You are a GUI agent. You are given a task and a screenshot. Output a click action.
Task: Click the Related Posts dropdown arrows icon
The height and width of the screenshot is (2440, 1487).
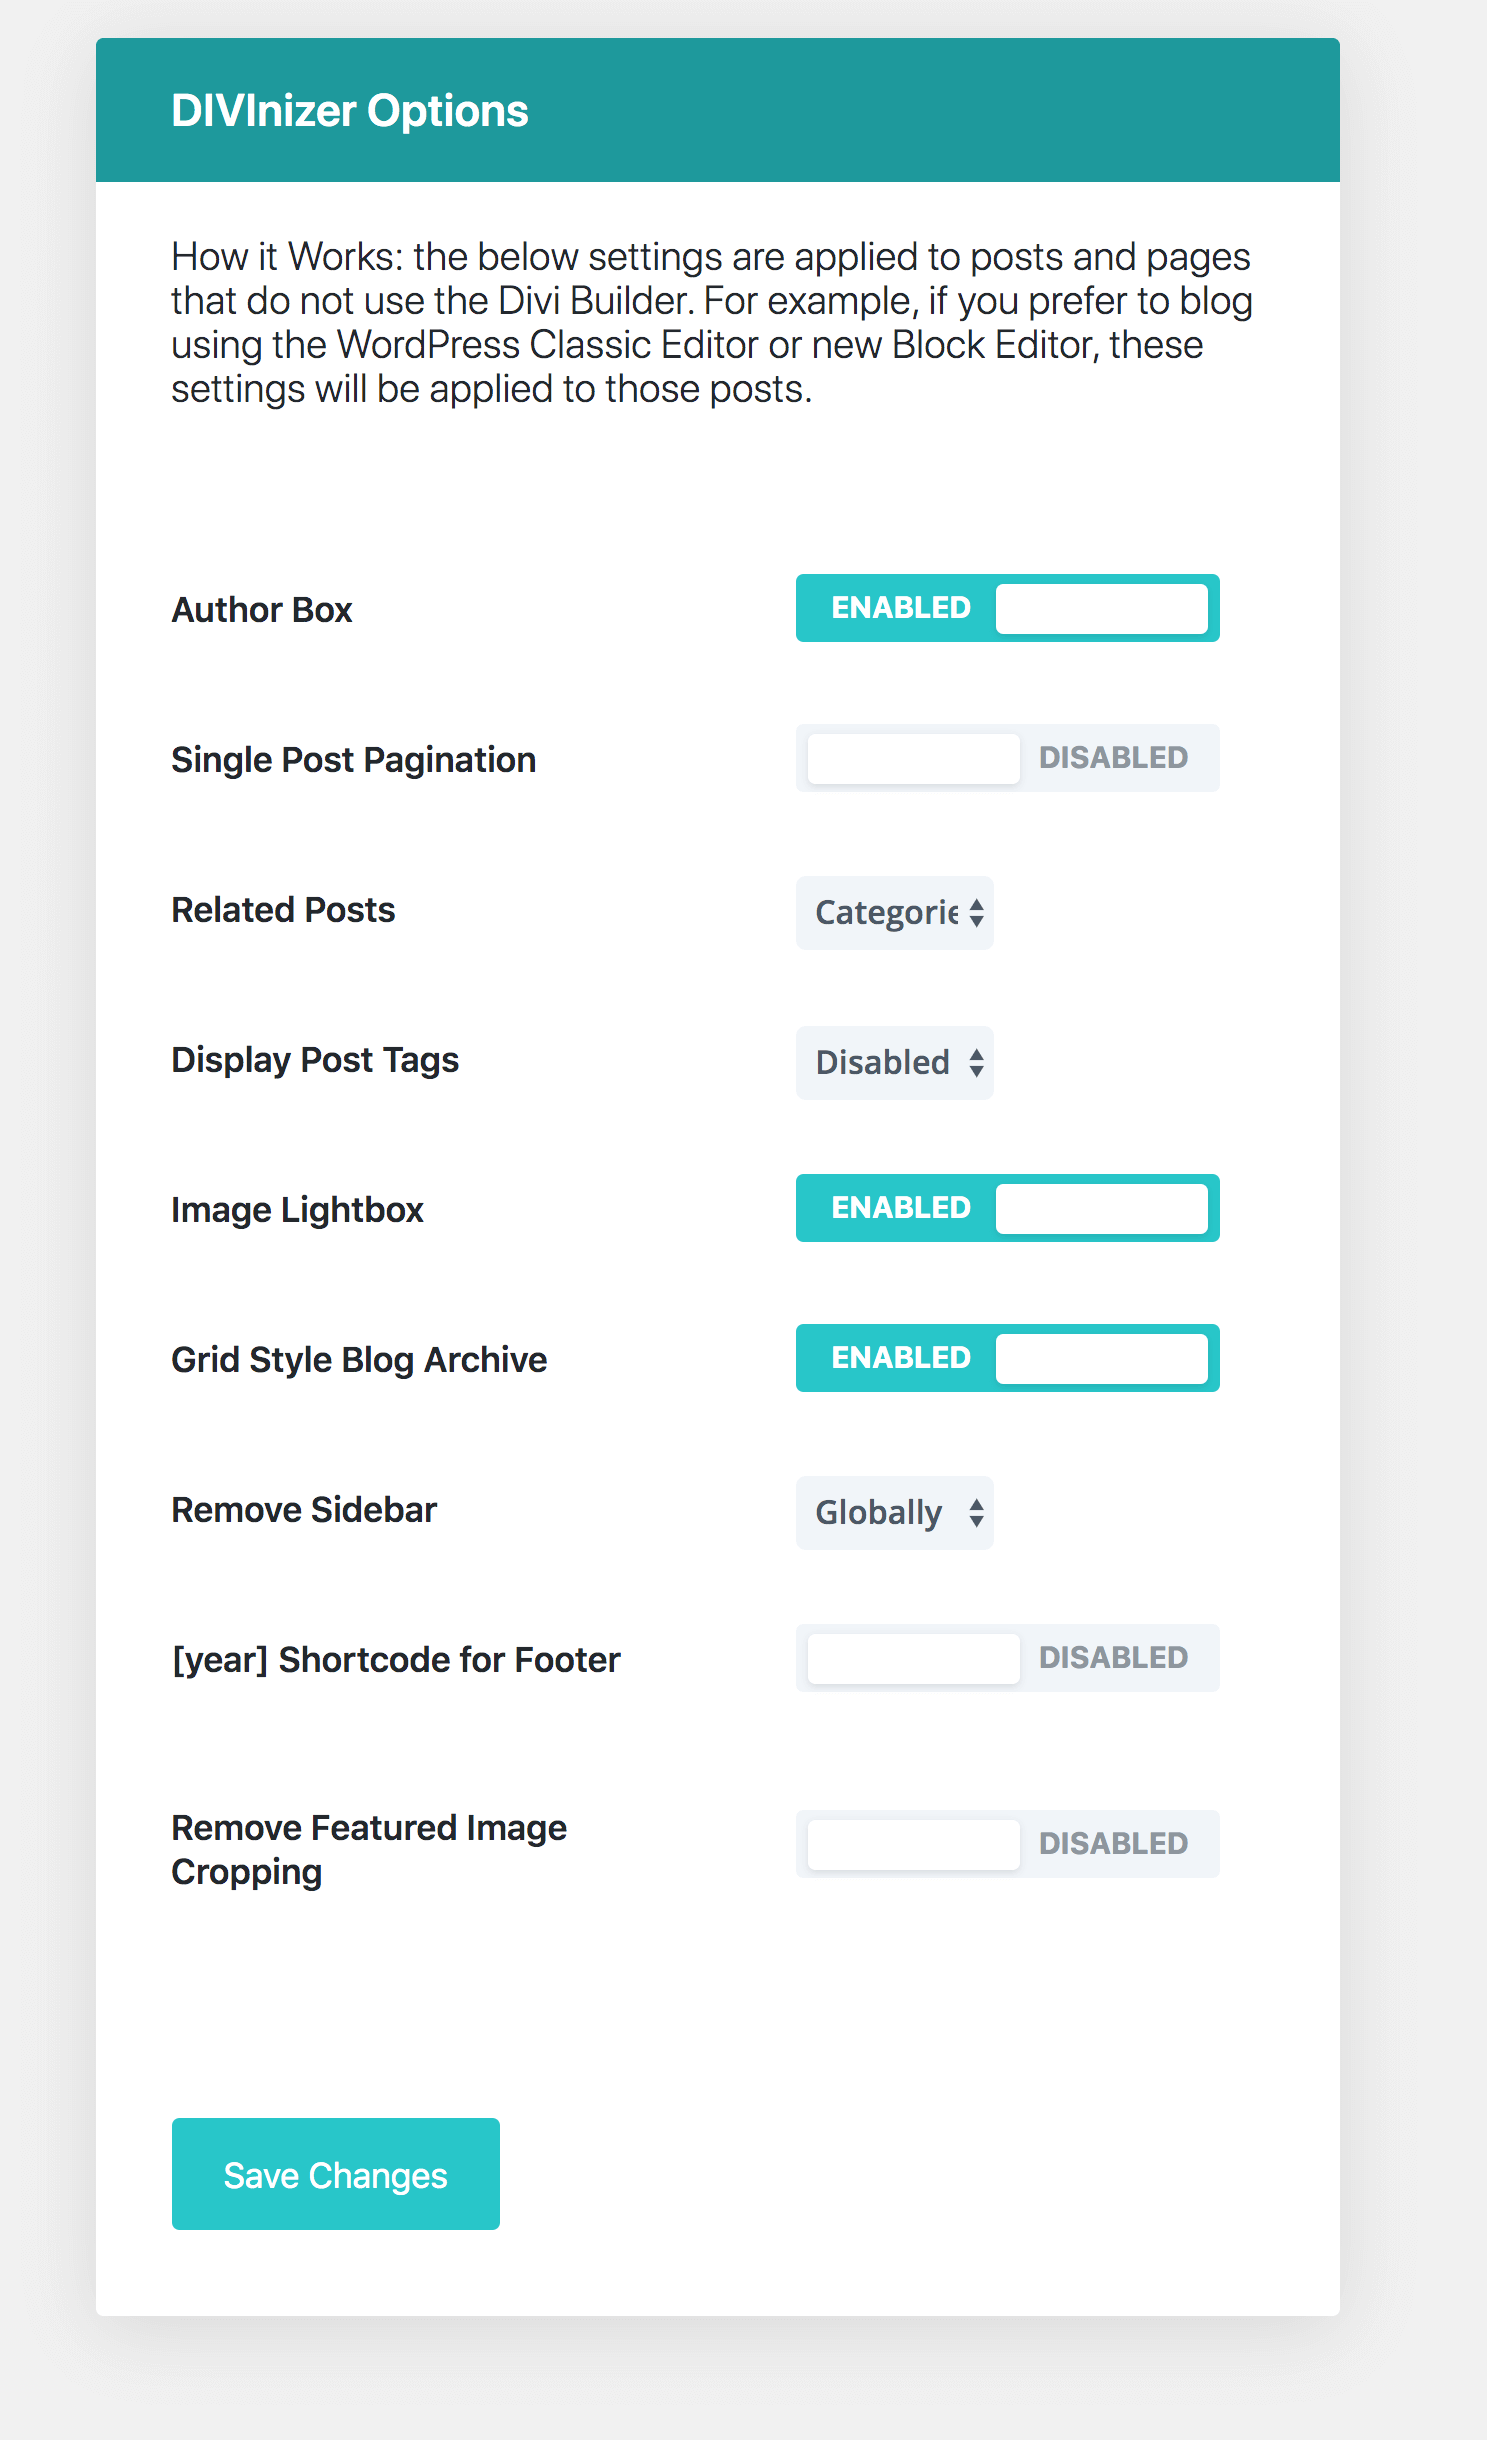click(976, 913)
